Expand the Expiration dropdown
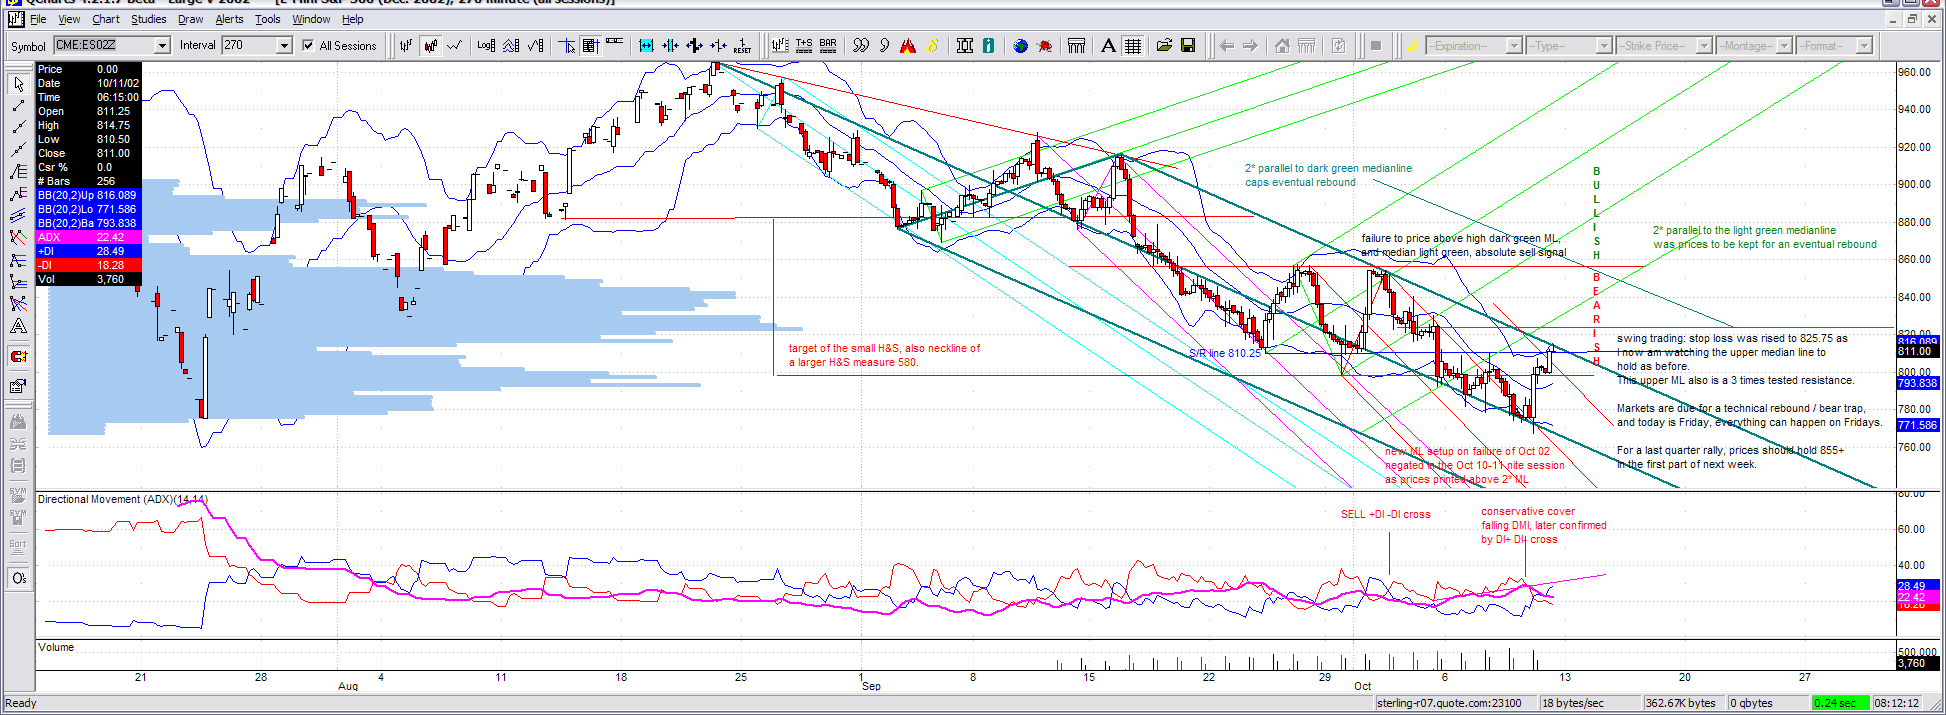 pyautogui.click(x=1513, y=46)
